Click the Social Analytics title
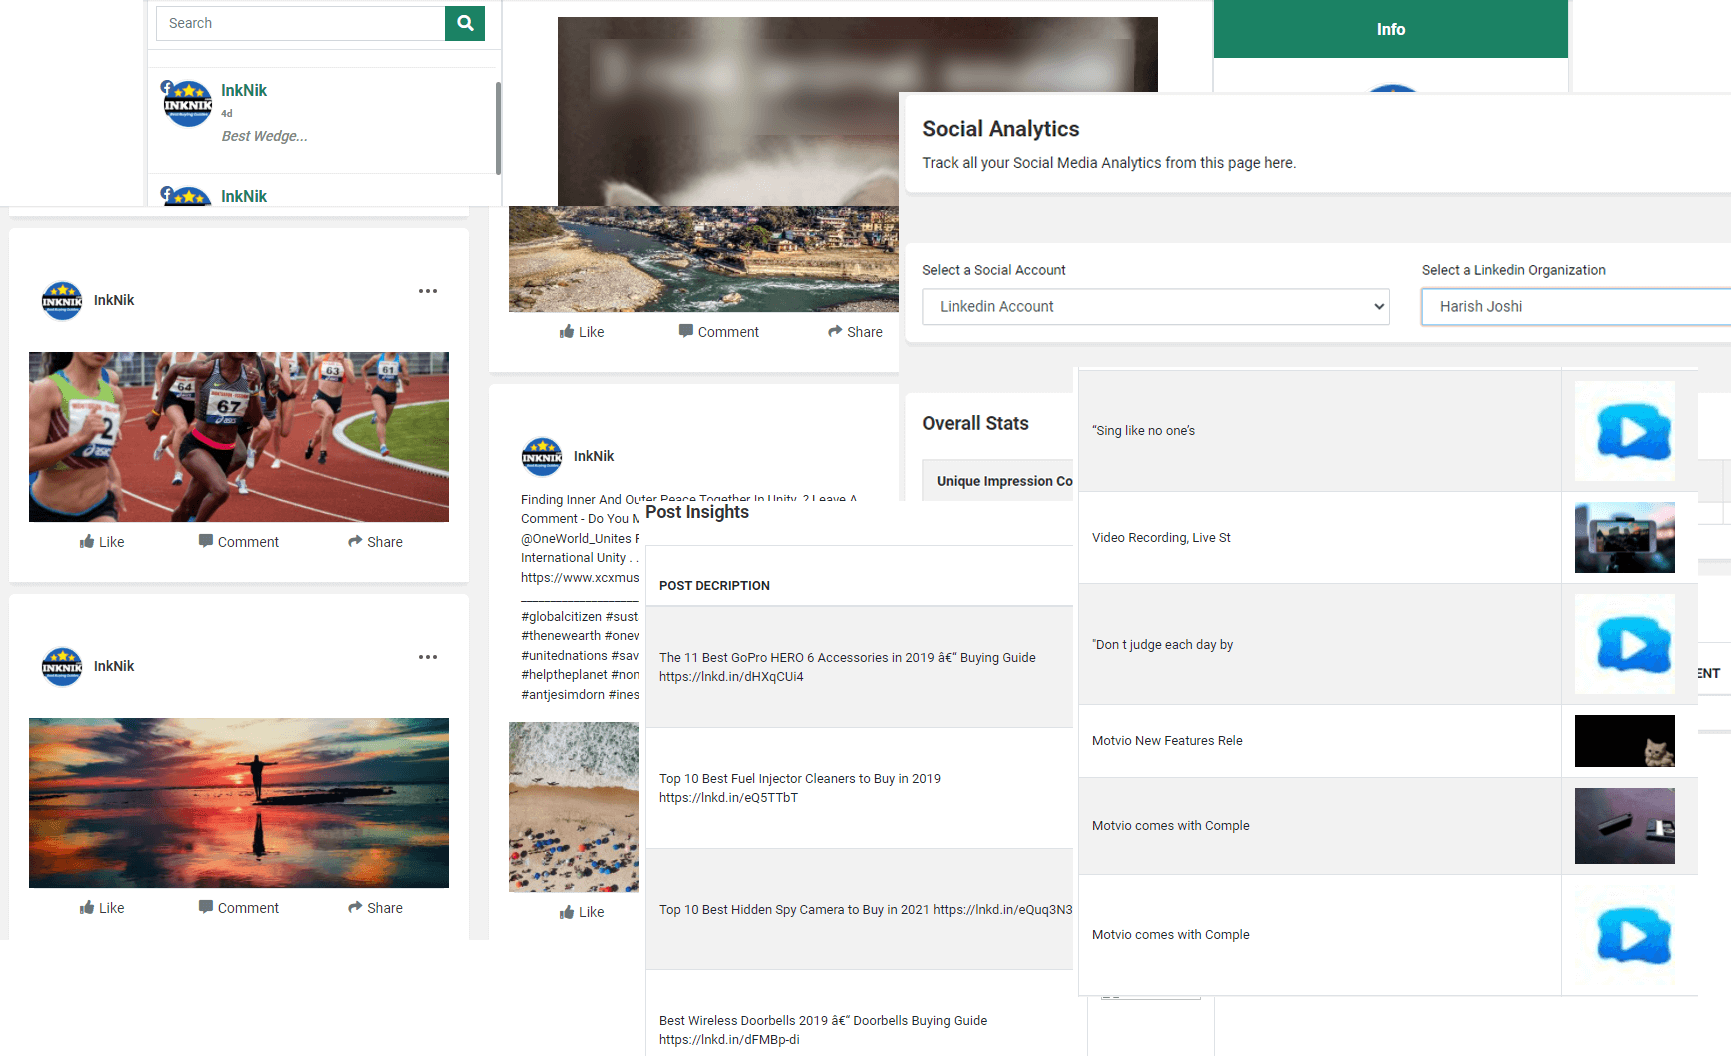 [x=1000, y=129]
